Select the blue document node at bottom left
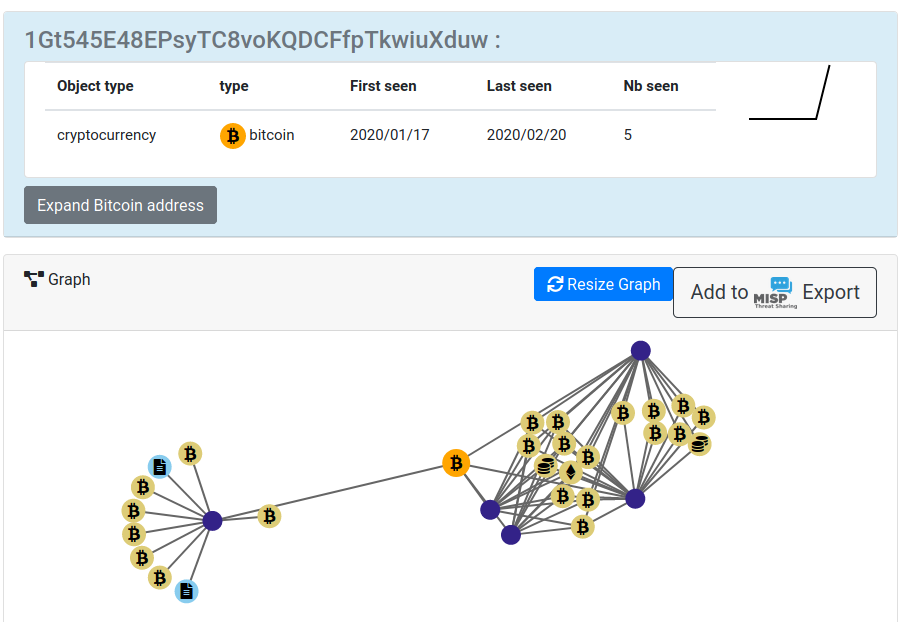 click(x=186, y=591)
